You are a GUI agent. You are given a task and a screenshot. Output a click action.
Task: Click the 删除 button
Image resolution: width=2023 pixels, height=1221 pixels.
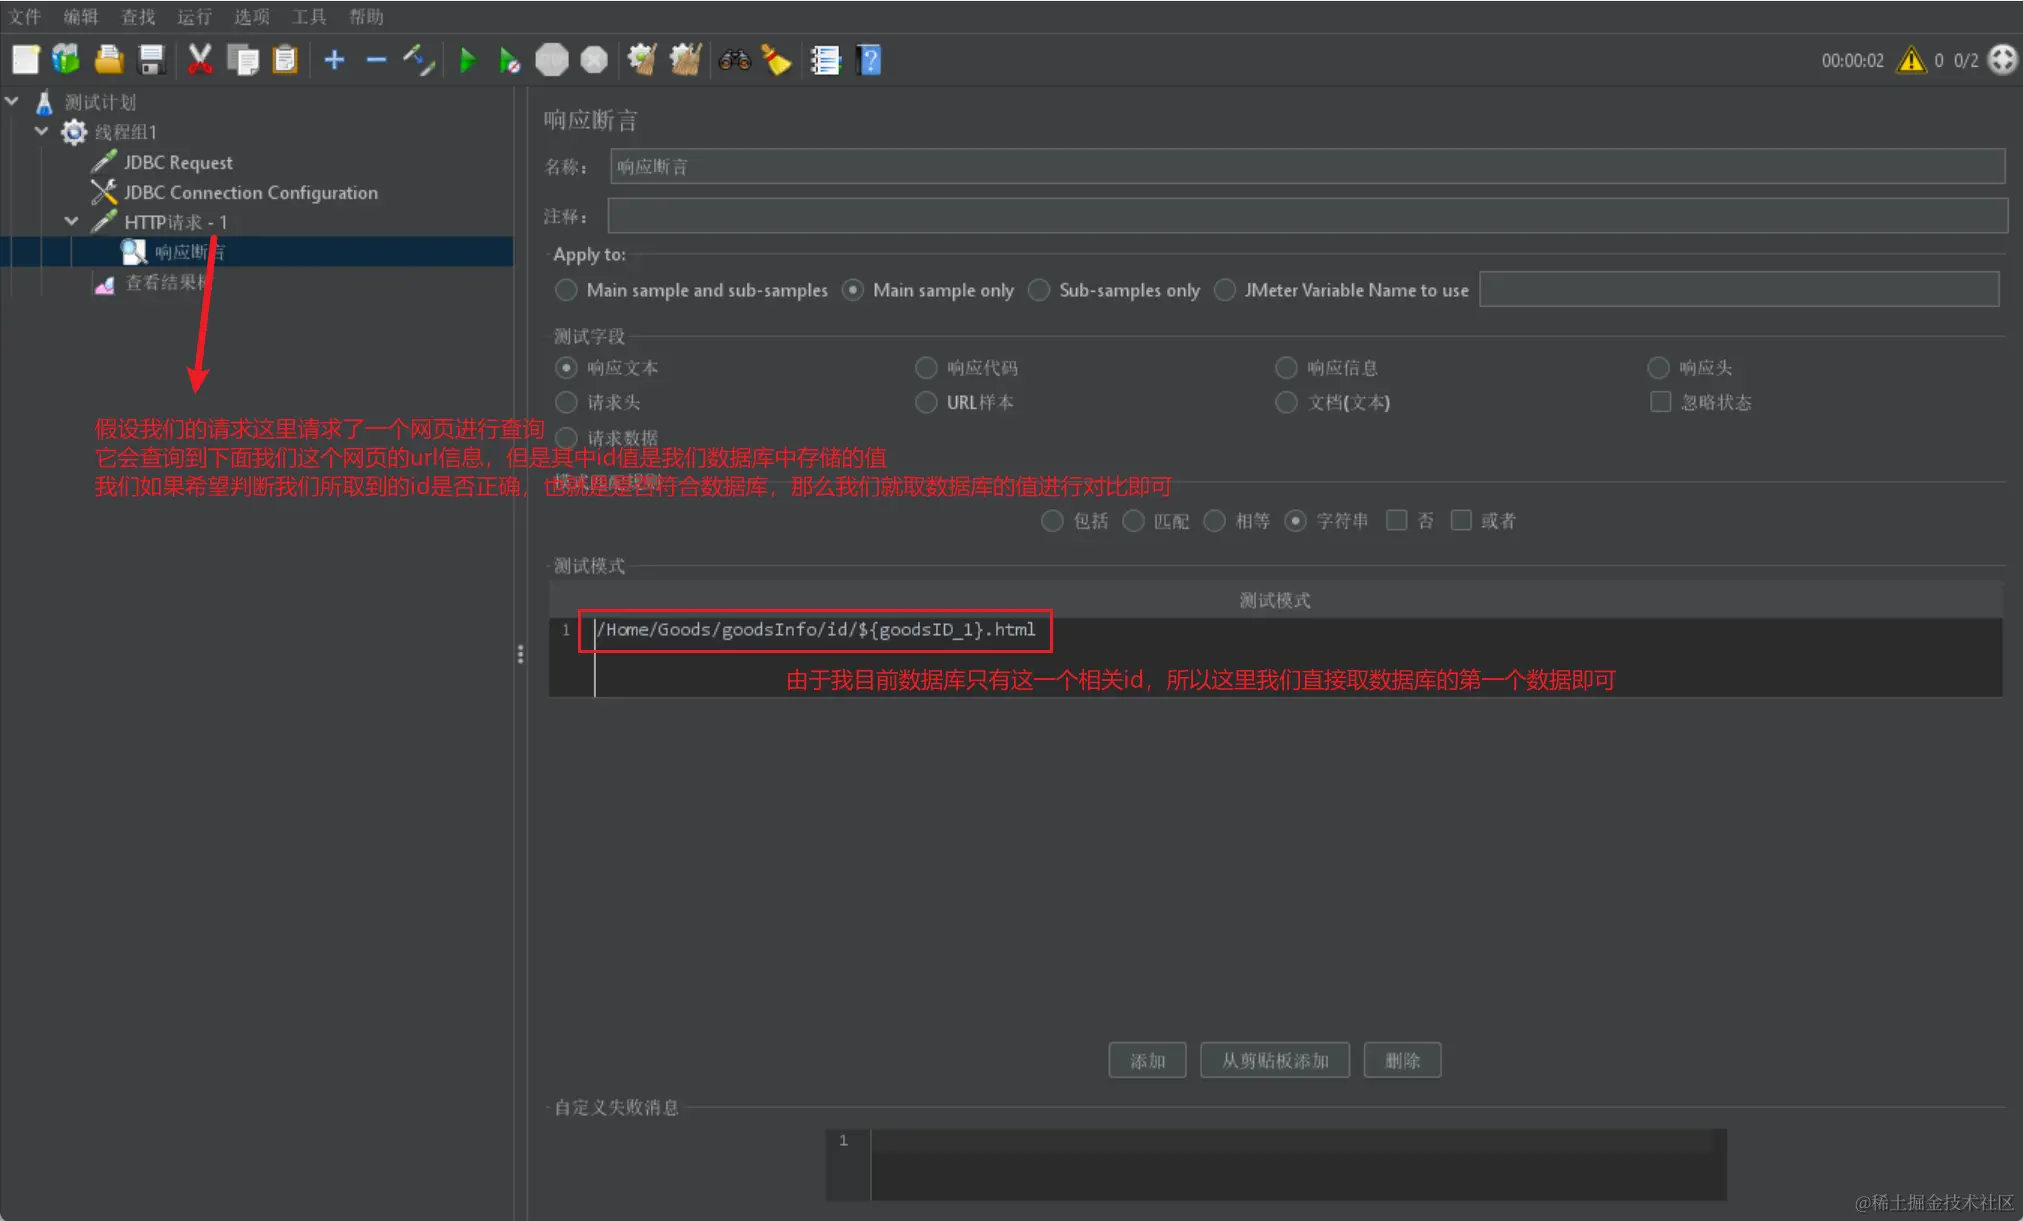1402,1060
